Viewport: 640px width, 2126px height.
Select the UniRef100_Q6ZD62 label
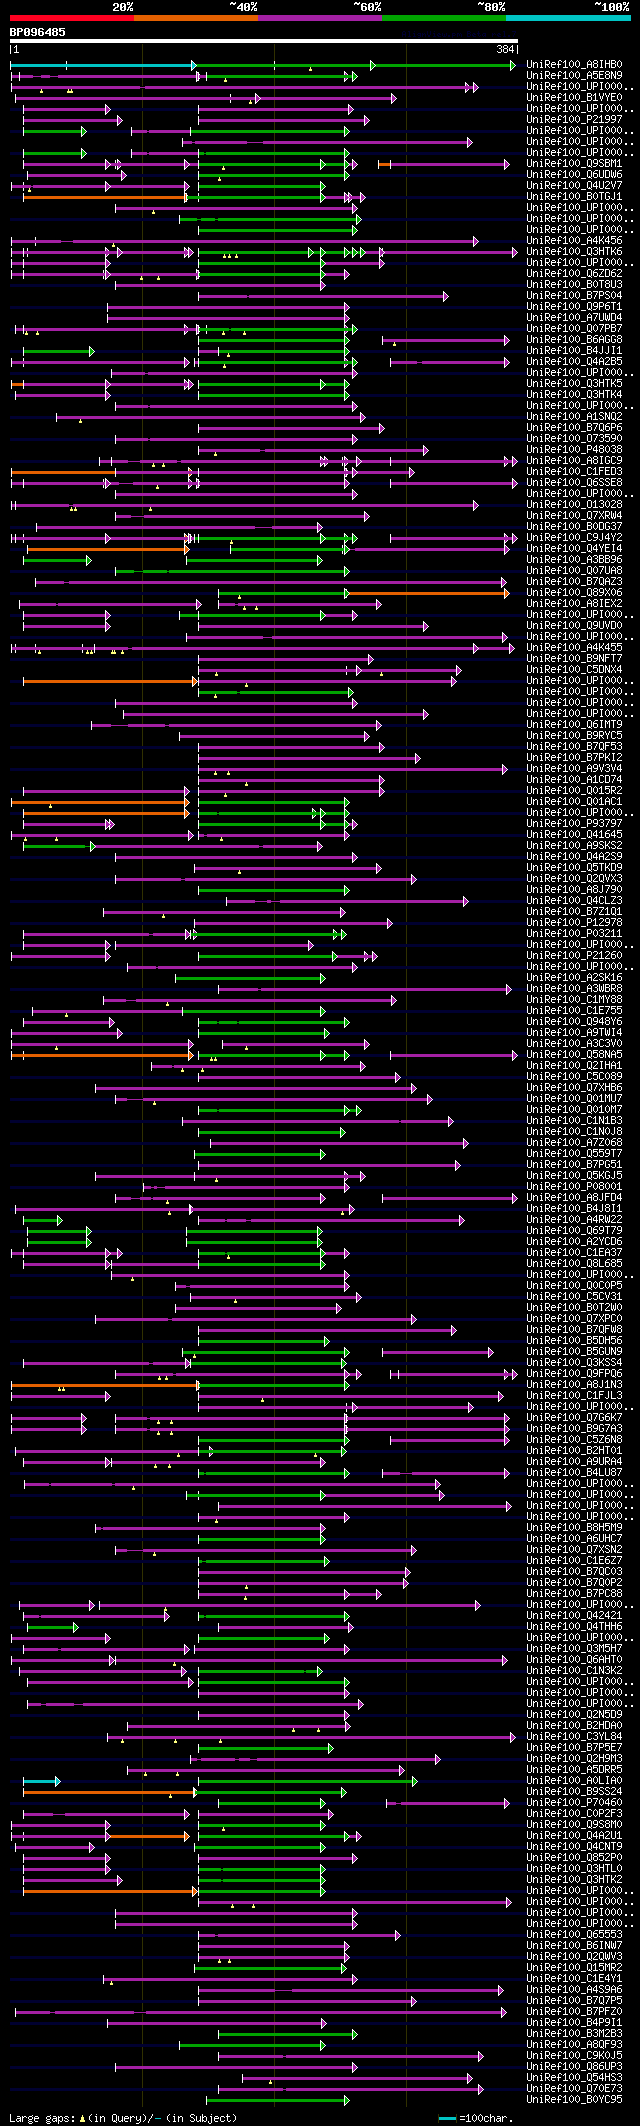click(574, 274)
